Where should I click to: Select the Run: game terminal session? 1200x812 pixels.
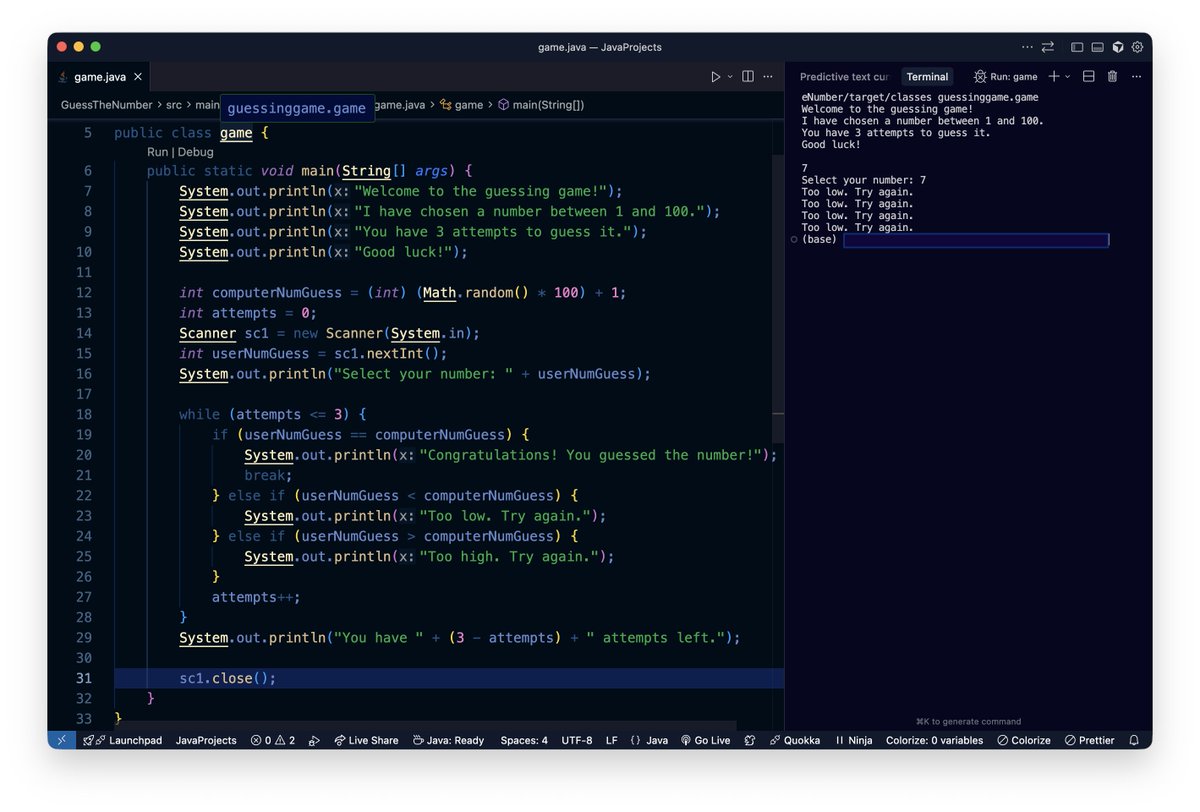point(1005,76)
